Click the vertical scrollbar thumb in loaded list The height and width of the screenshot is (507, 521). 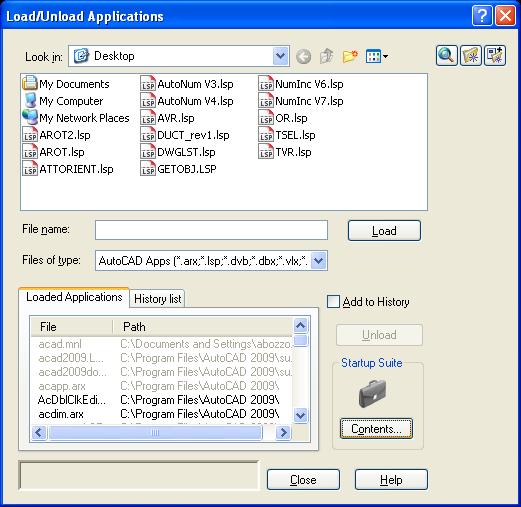pos(301,341)
